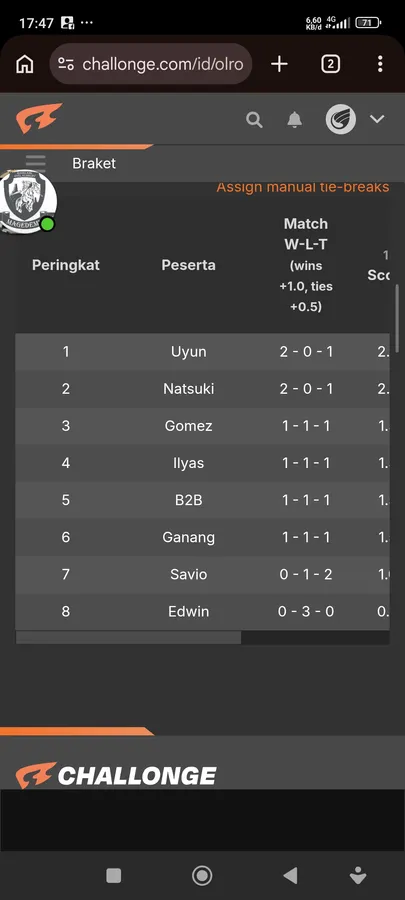Click the user avatar in header
Image resolution: width=405 pixels, height=900 pixels.
pyautogui.click(x=341, y=119)
